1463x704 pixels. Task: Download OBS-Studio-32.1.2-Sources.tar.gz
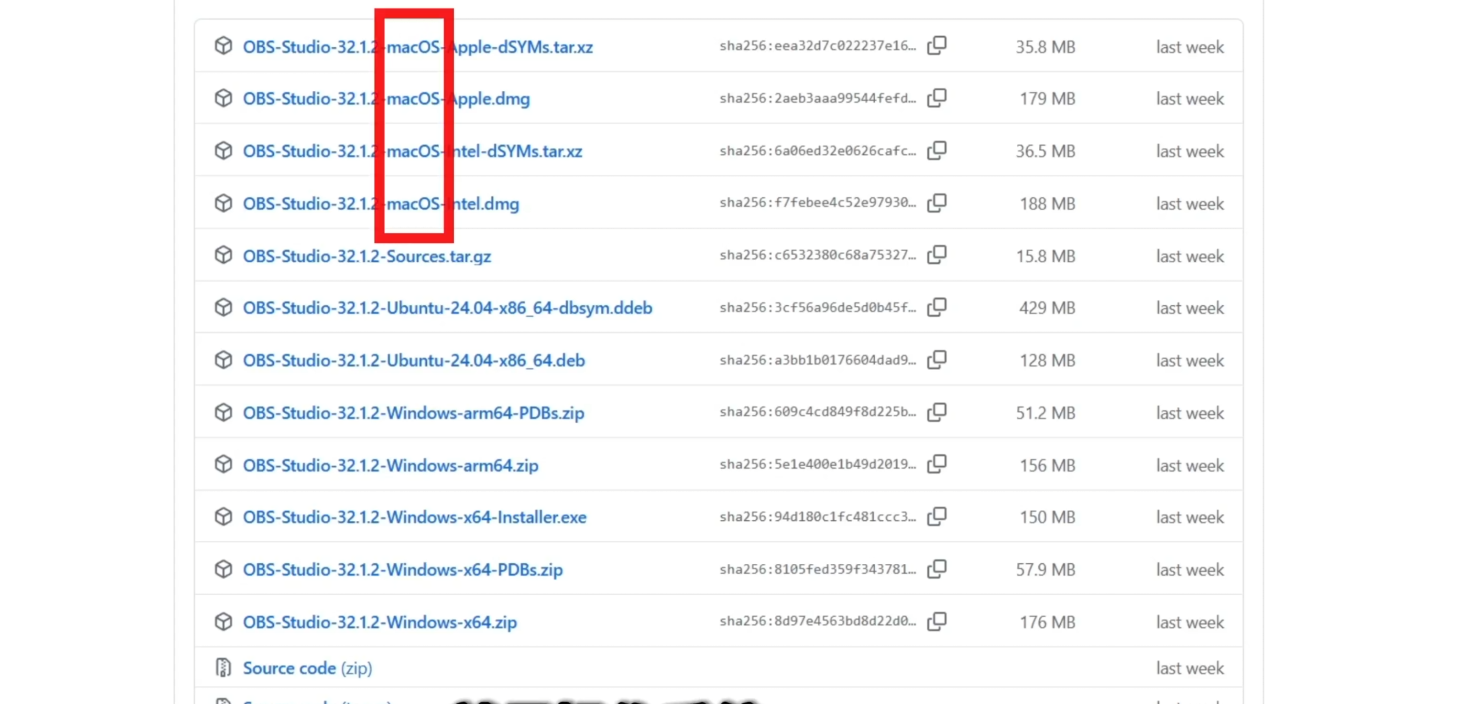[367, 256]
